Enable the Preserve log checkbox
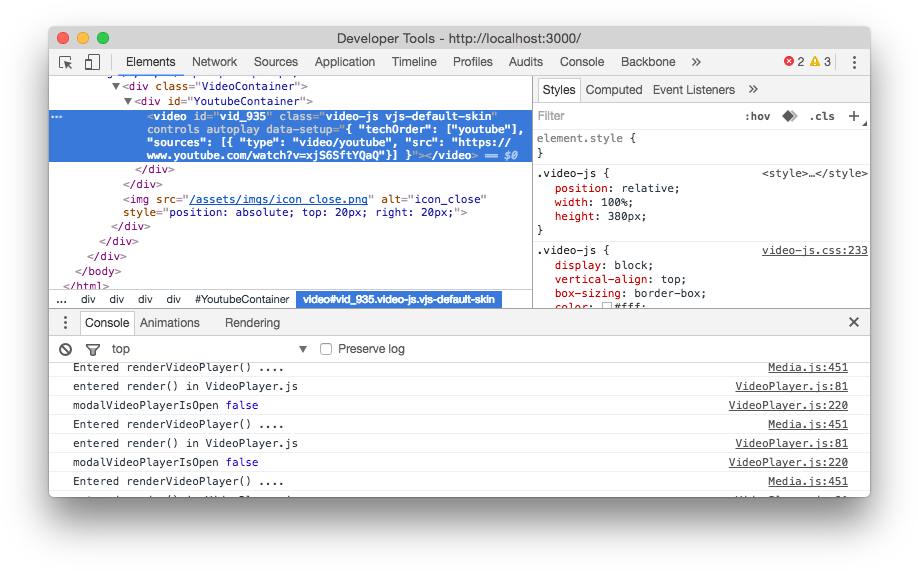918x571 pixels. pyautogui.click(x=326, y=349)
